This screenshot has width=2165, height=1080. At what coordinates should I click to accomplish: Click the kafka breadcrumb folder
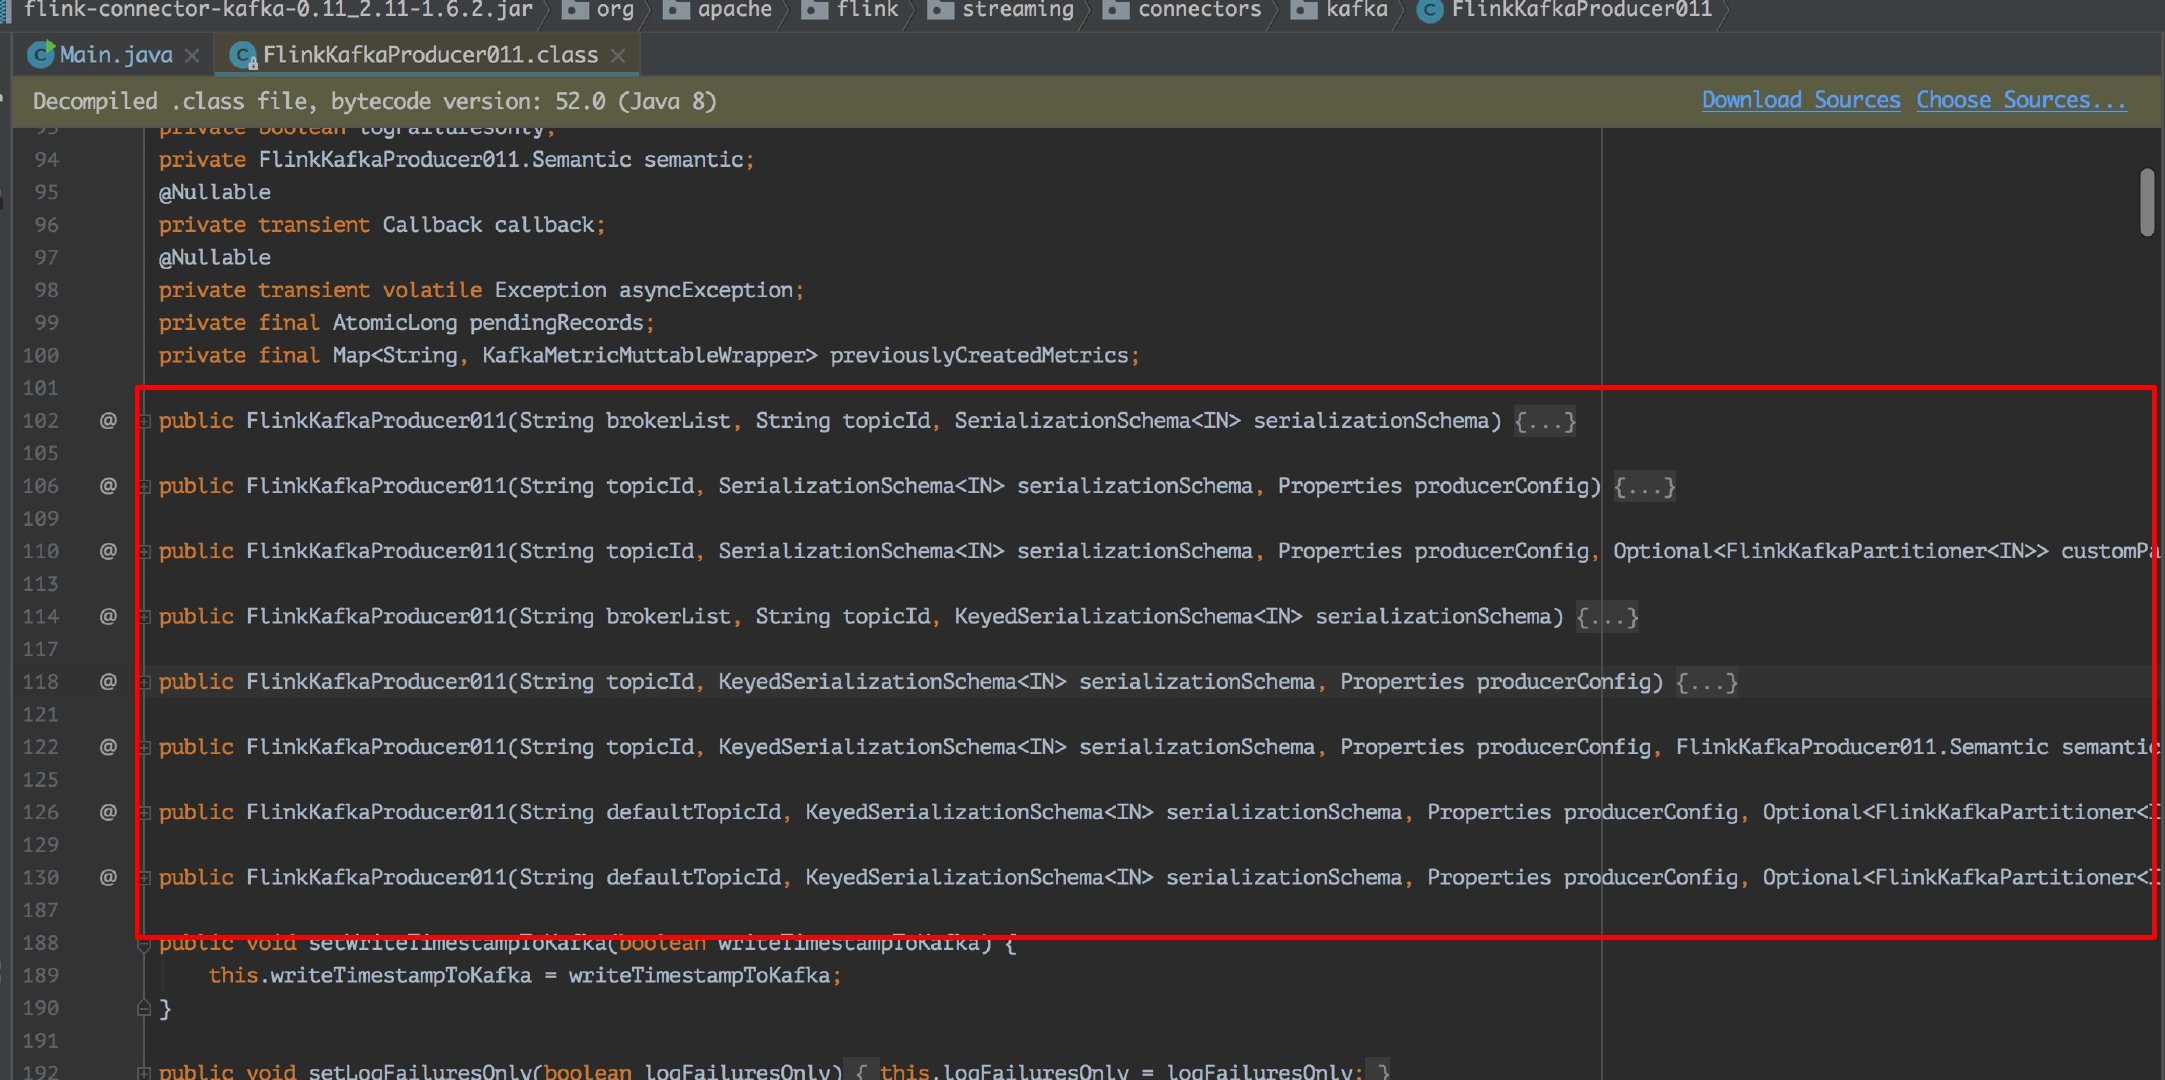(x=1340, y=10)
